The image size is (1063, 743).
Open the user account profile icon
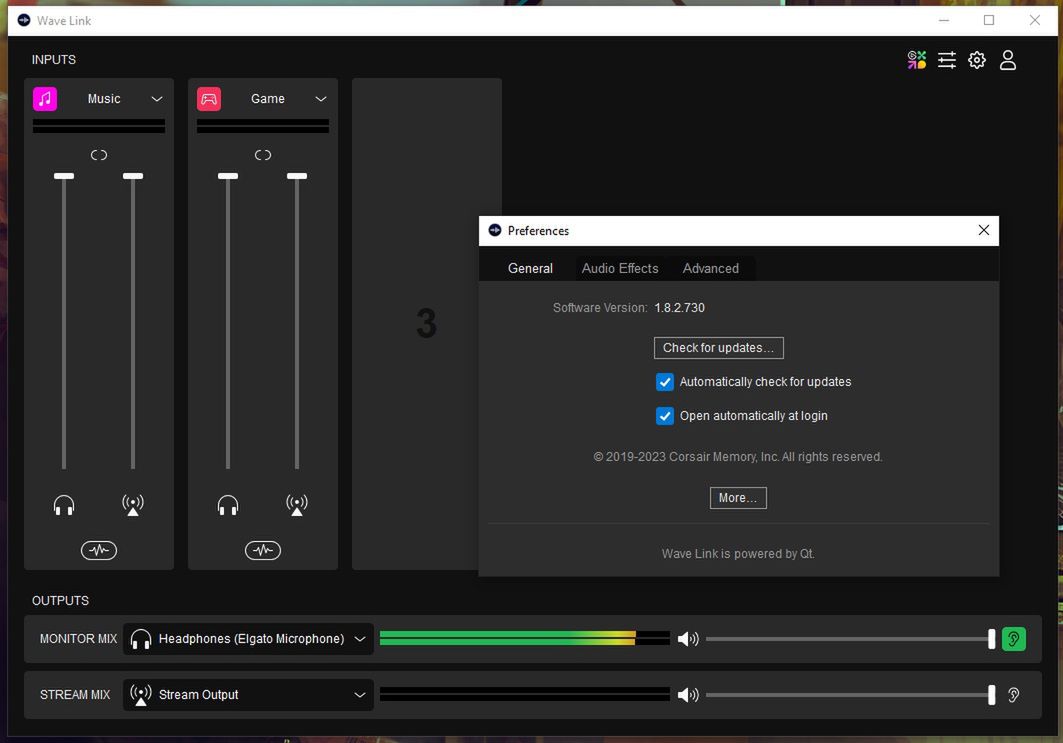coord(1008,60)
